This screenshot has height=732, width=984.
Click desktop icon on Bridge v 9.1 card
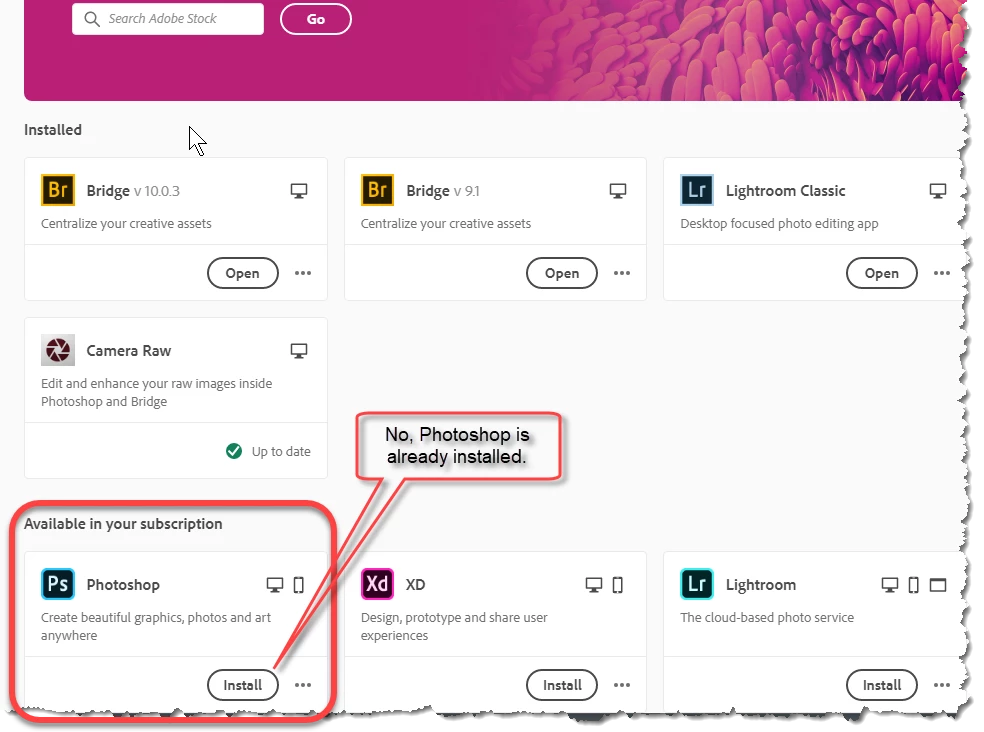pyautogui.click(x=618, y=191)
